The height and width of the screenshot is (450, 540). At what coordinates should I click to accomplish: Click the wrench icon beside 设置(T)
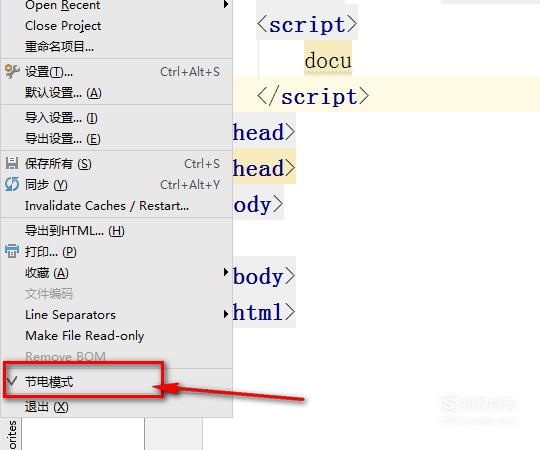pos(12,72)
